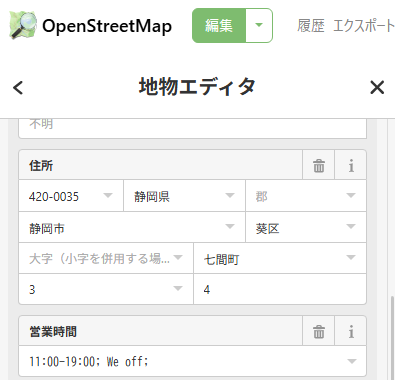Expand the 静岡市 city dropdown
Image resolution: width=395 pixels, height=380 pixels.
(230, 227)
